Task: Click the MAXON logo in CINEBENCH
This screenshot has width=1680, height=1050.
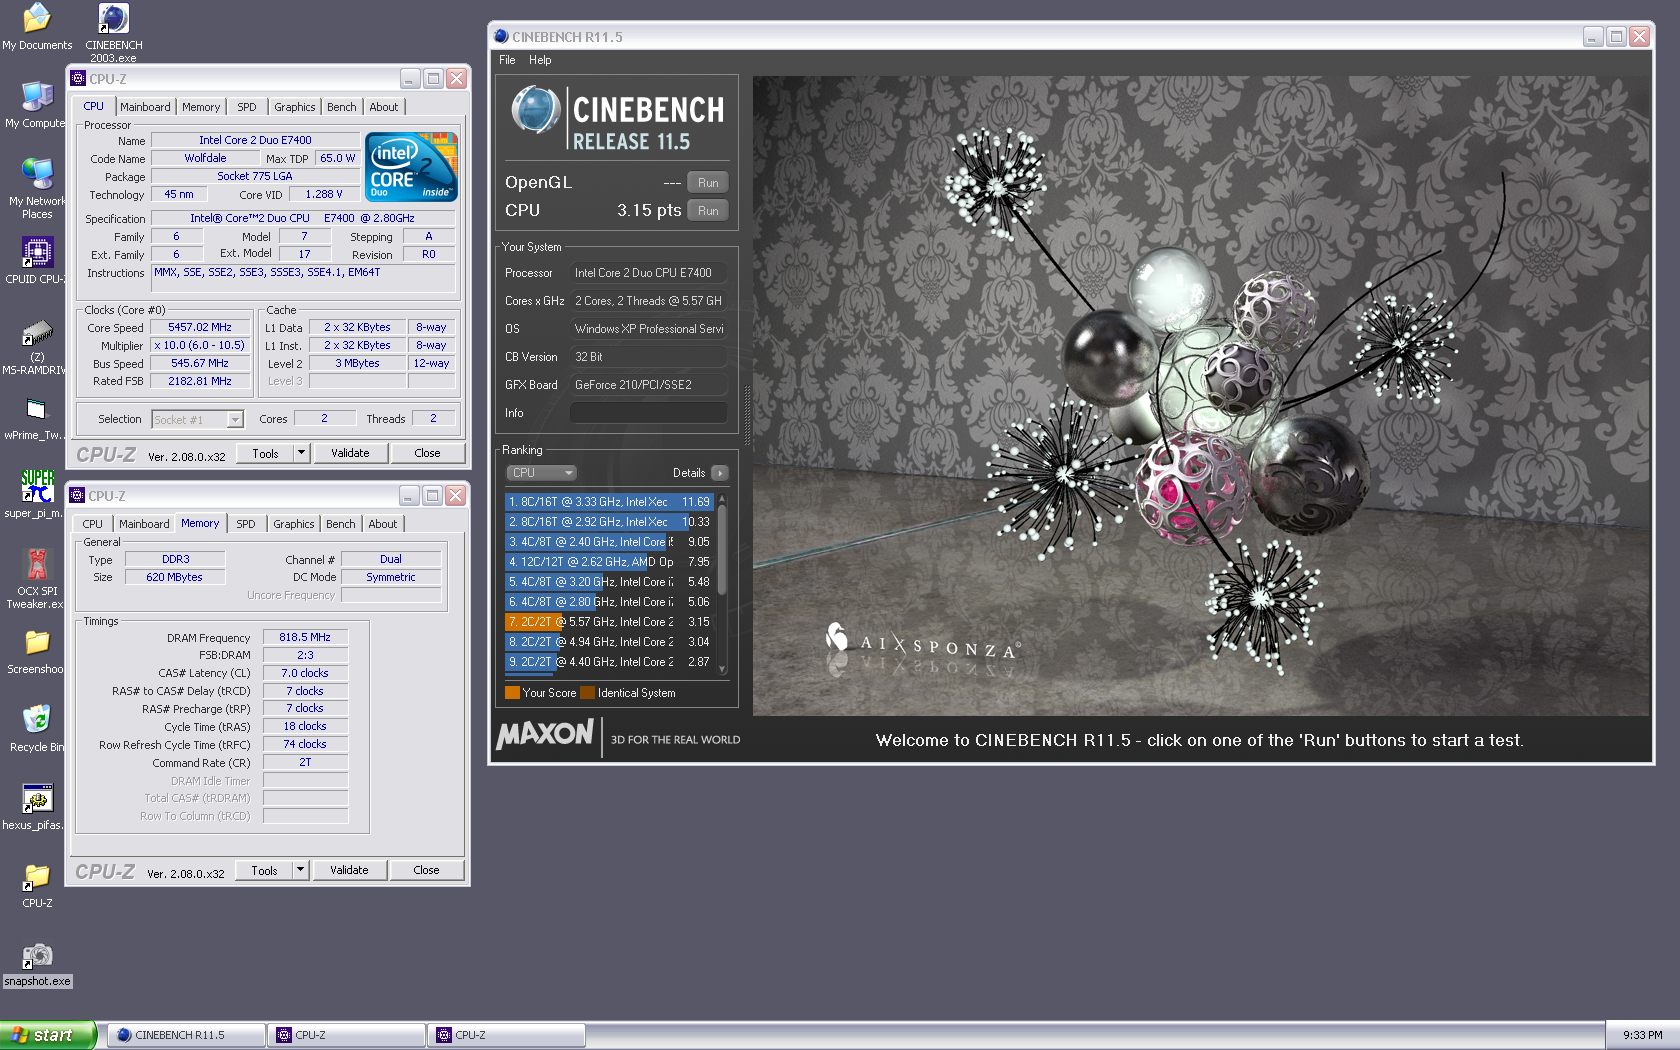Action: tap(545, 735)
